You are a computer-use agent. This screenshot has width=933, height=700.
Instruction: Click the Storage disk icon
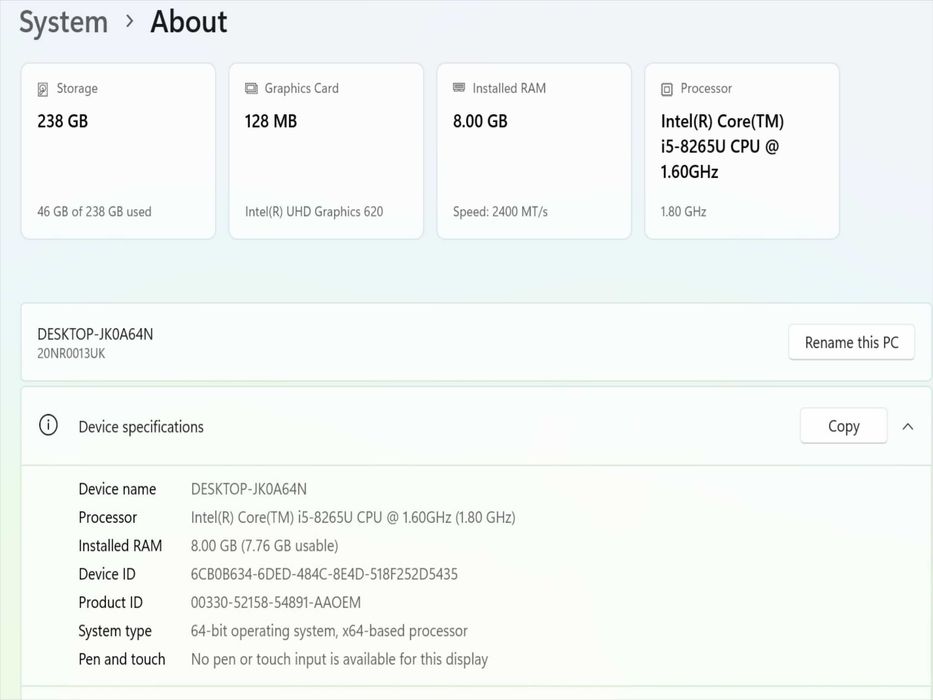click(x=43, y=89)
